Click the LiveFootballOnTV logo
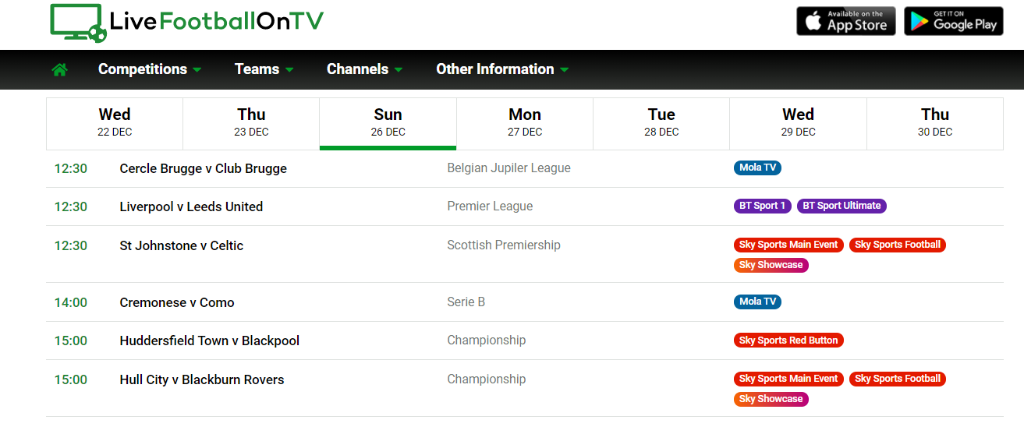 pyautogui.click(x=186, y=22)
